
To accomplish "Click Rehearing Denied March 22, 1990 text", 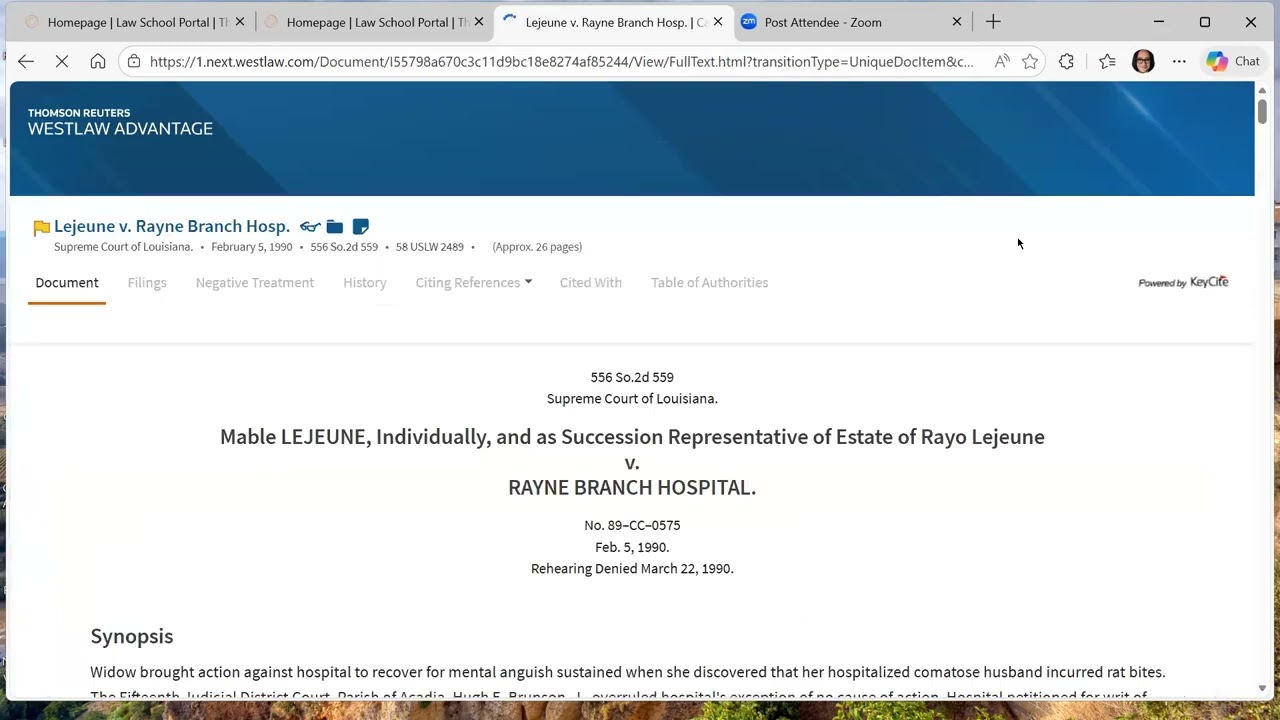I will point(632,568).
